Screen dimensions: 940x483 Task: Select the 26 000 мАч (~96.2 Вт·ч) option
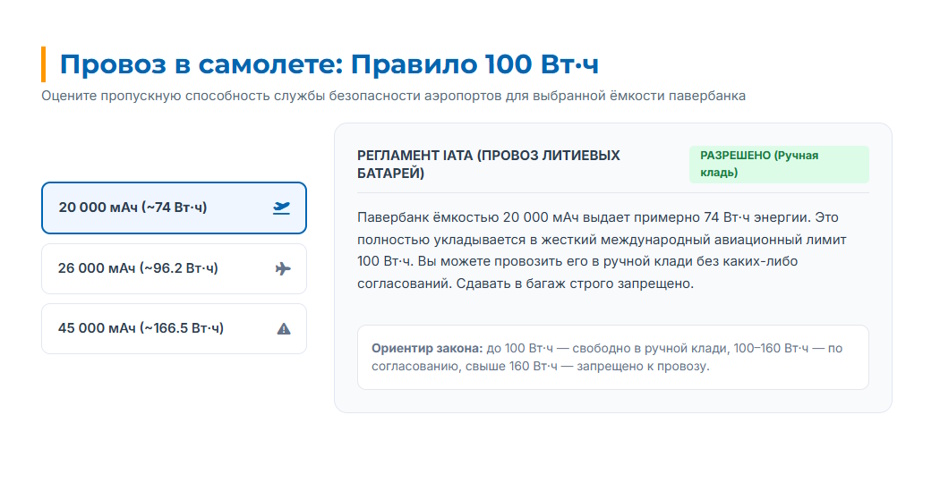pos(174,268)
